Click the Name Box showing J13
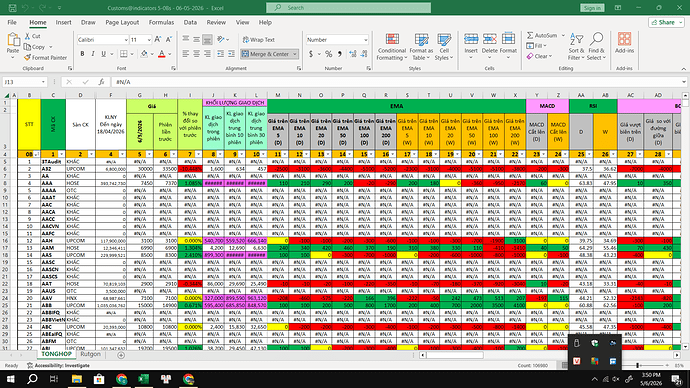 click(x=25, y=82)
